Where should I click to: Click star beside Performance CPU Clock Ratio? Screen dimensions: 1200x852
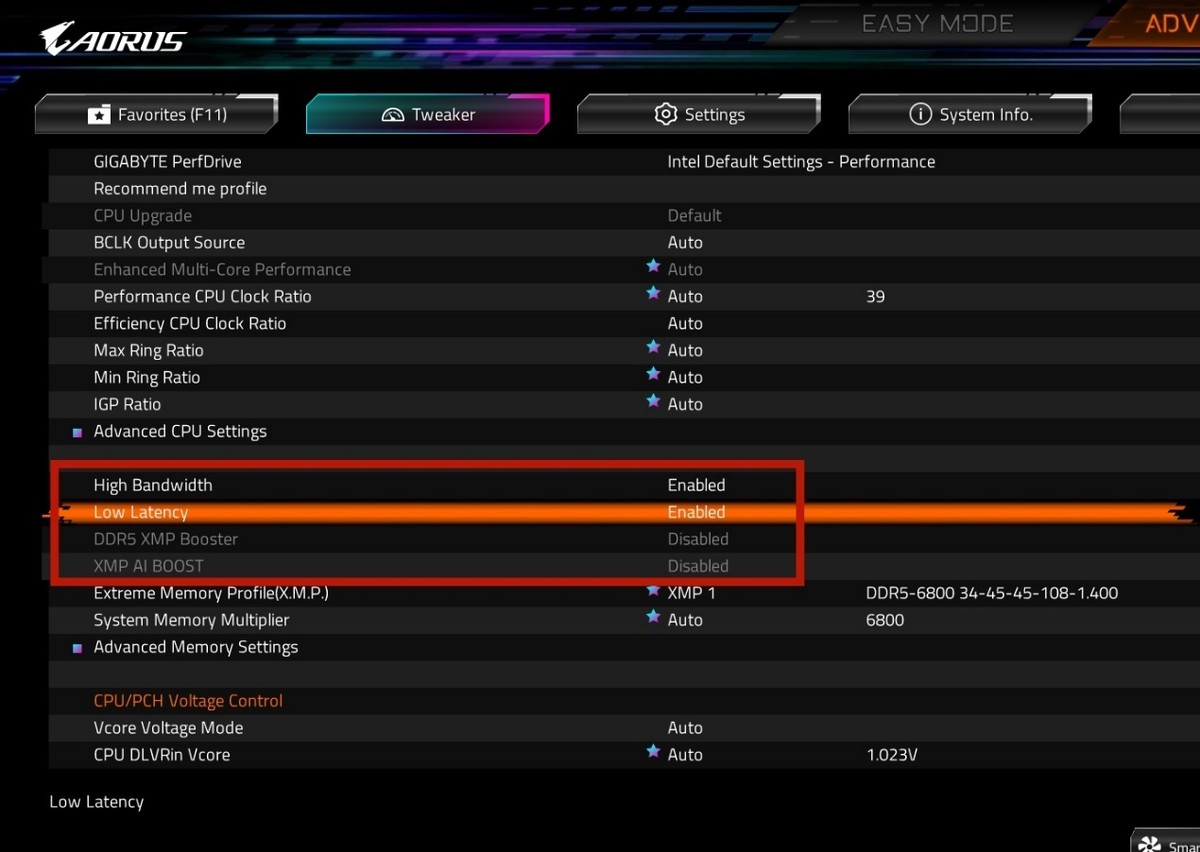[x=653, y=294]
